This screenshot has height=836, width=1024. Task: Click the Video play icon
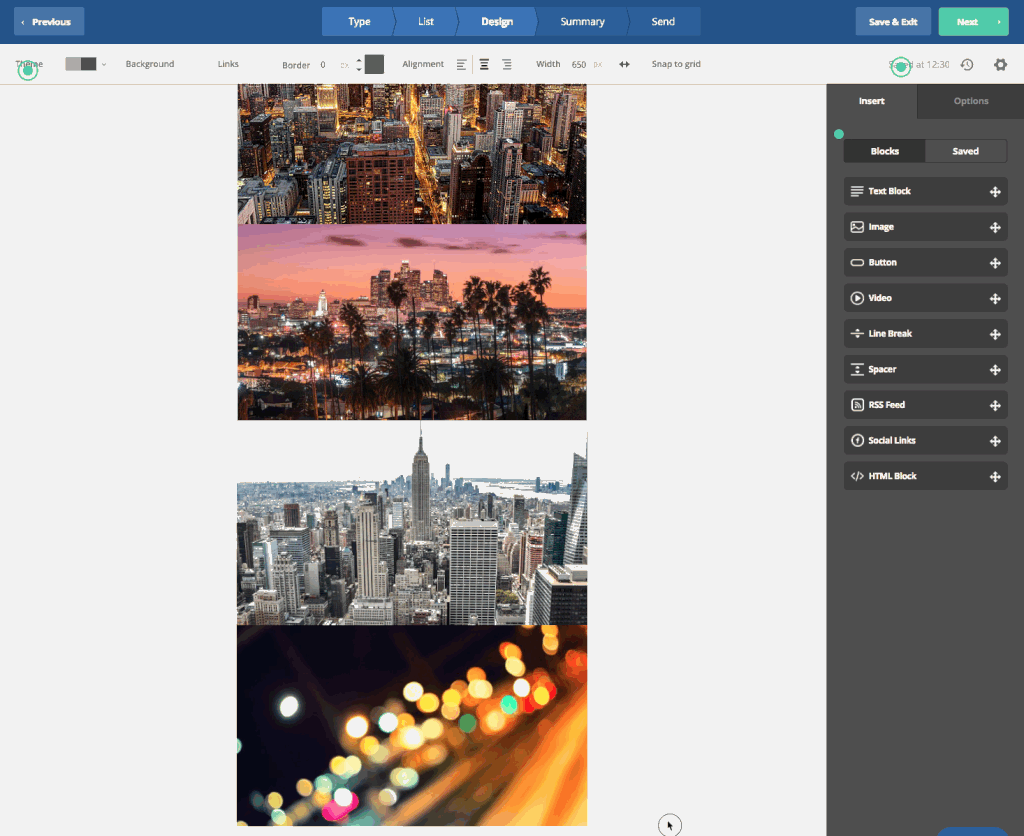click(857, 298)
